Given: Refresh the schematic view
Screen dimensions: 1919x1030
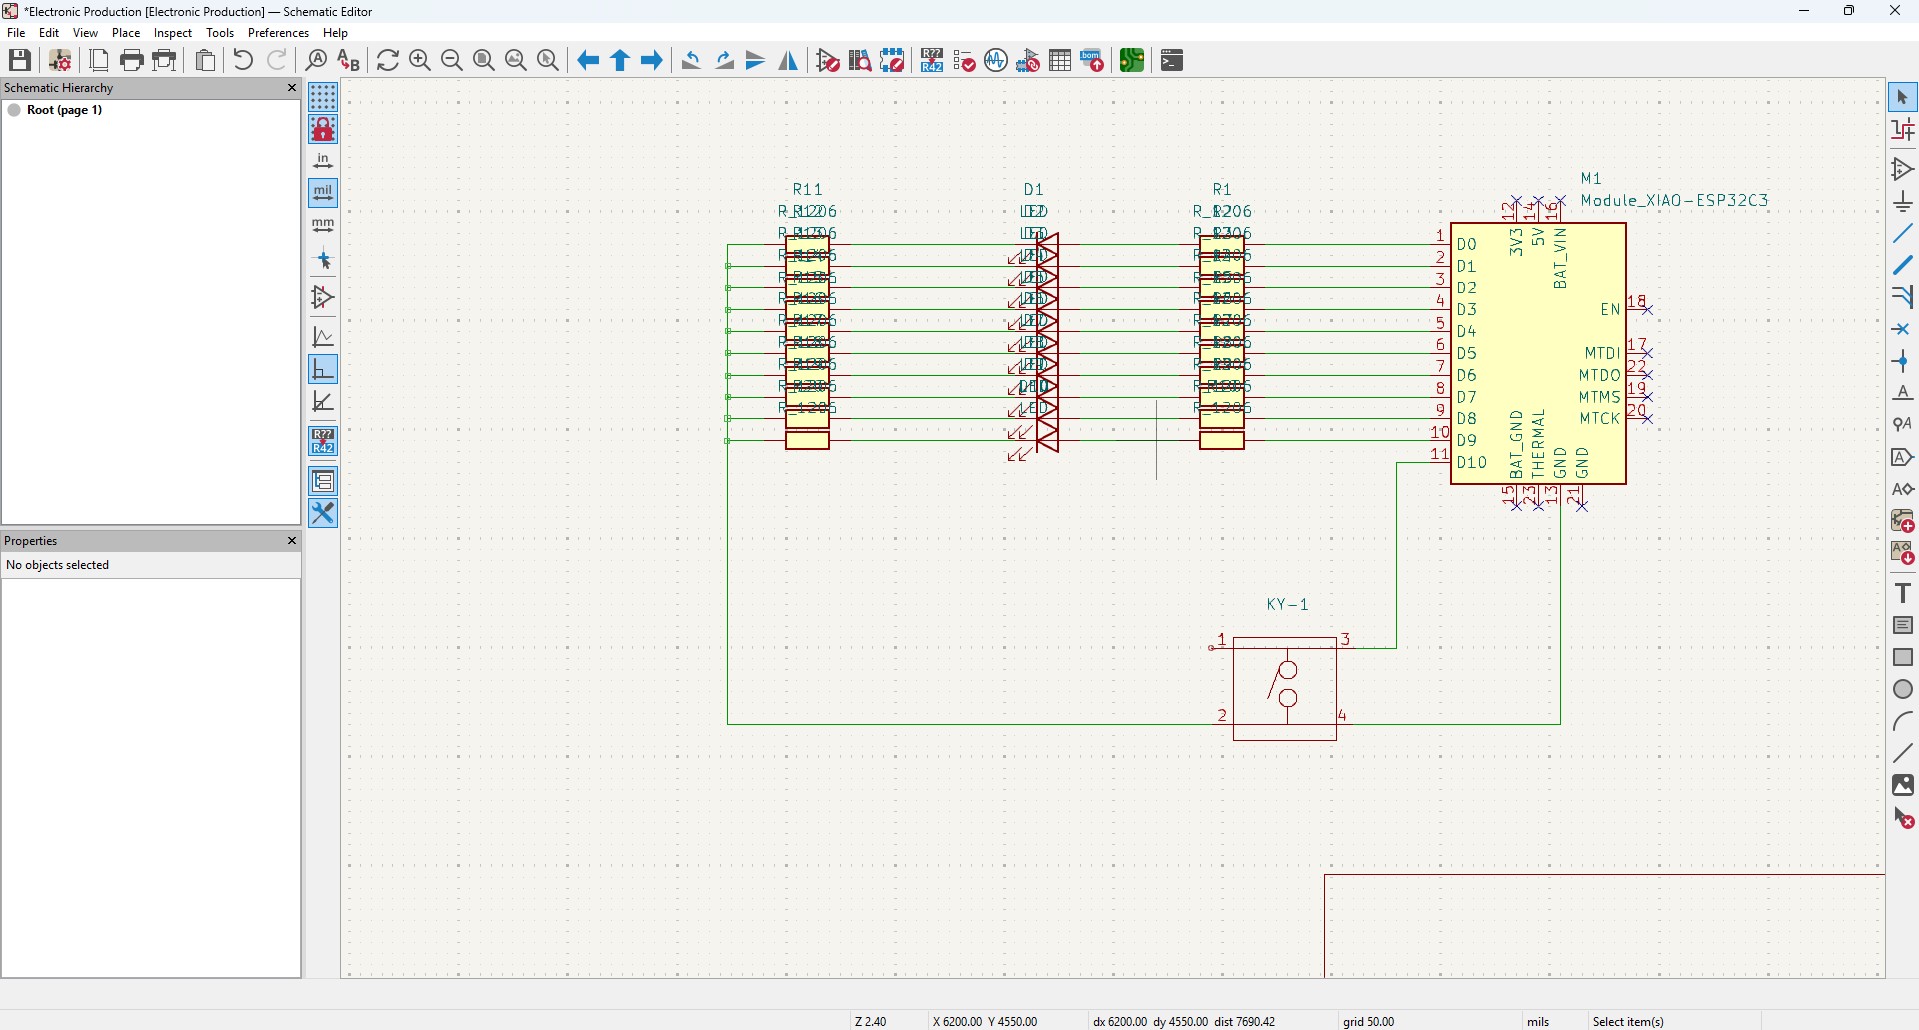Looking at the screenshot, I should coord(388,60).
